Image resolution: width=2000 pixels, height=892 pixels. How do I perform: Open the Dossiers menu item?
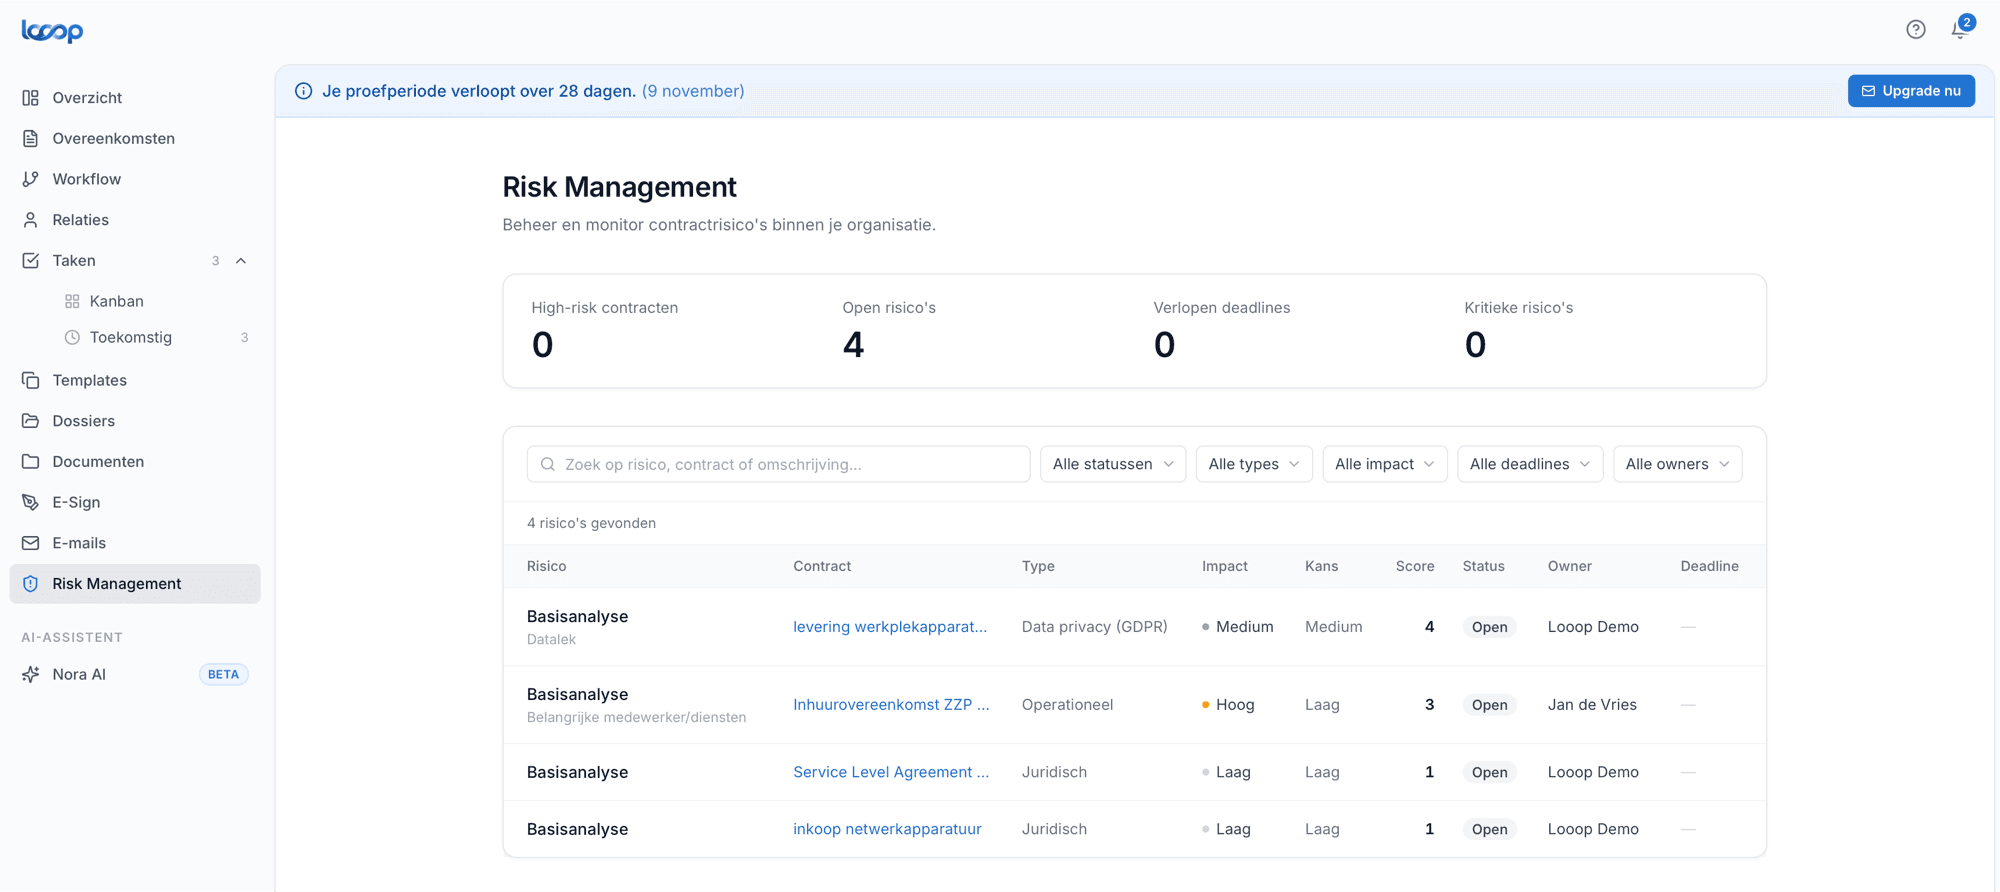click(135, 421)
